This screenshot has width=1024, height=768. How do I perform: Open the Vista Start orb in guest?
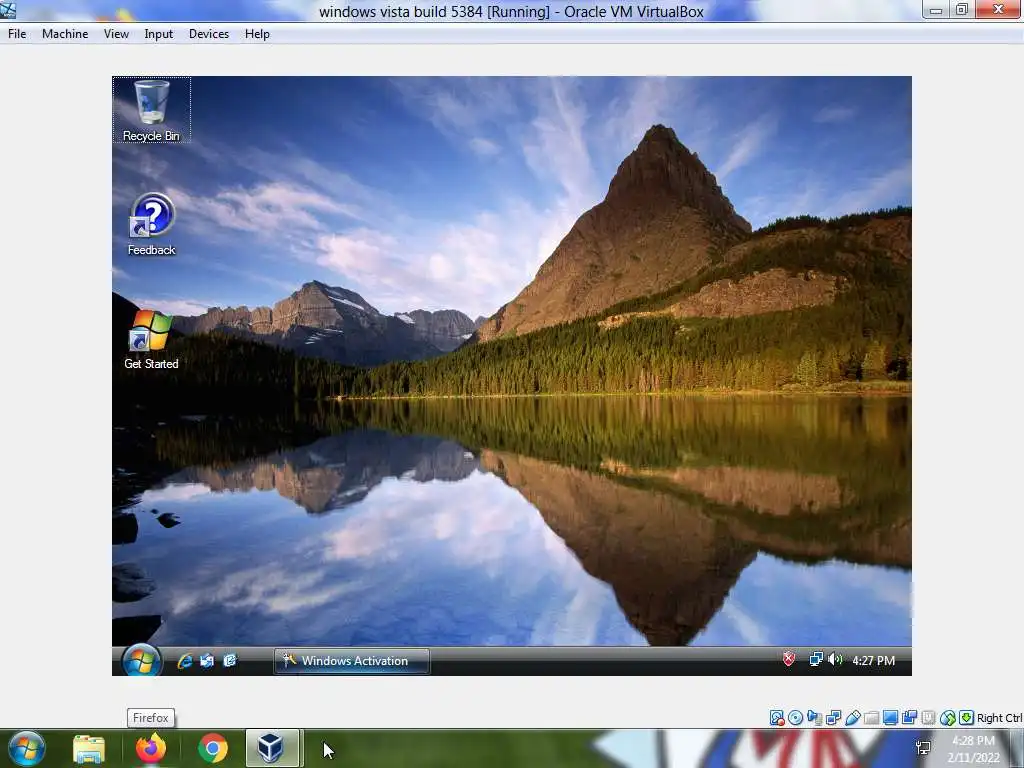click(x=141, y=661)
